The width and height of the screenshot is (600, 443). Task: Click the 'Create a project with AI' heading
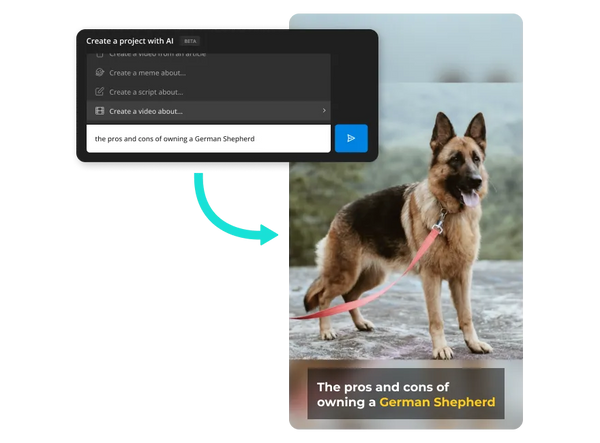129,41
